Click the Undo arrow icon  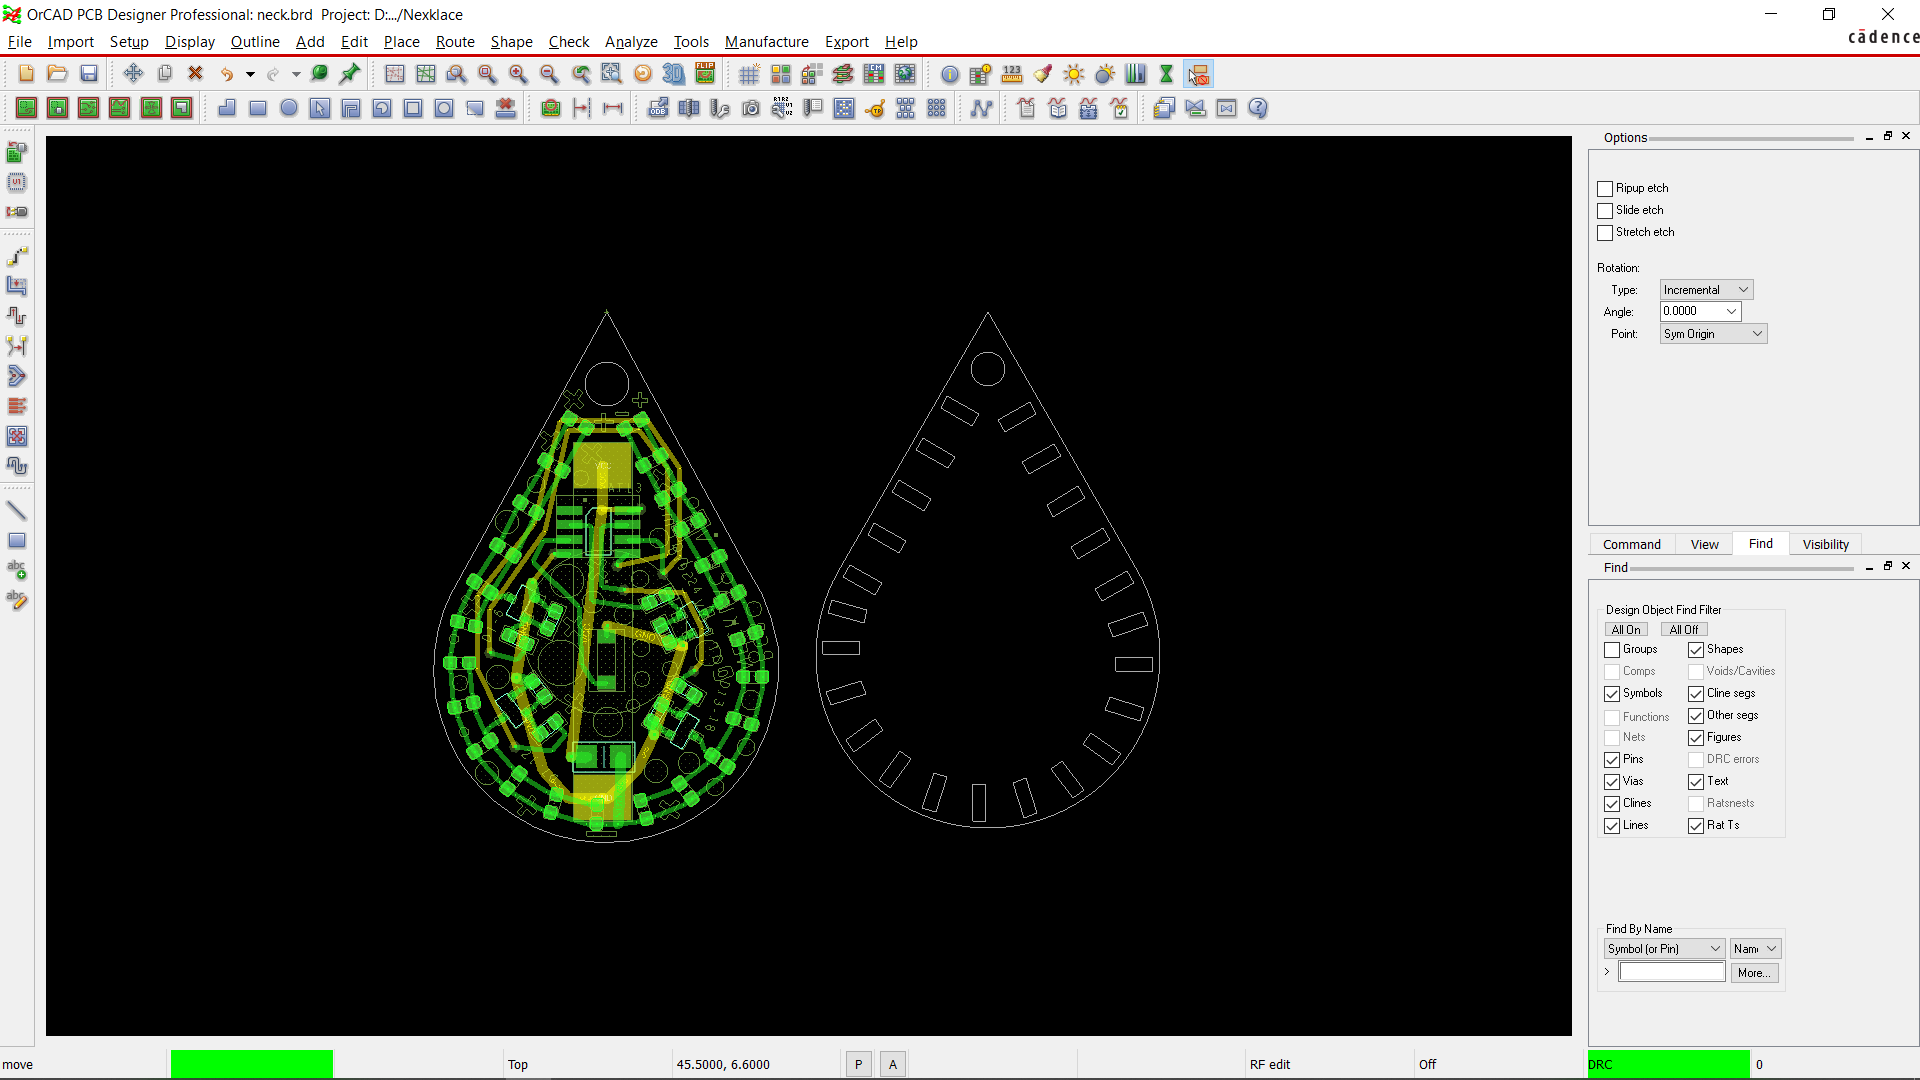(x=228, y=74)
